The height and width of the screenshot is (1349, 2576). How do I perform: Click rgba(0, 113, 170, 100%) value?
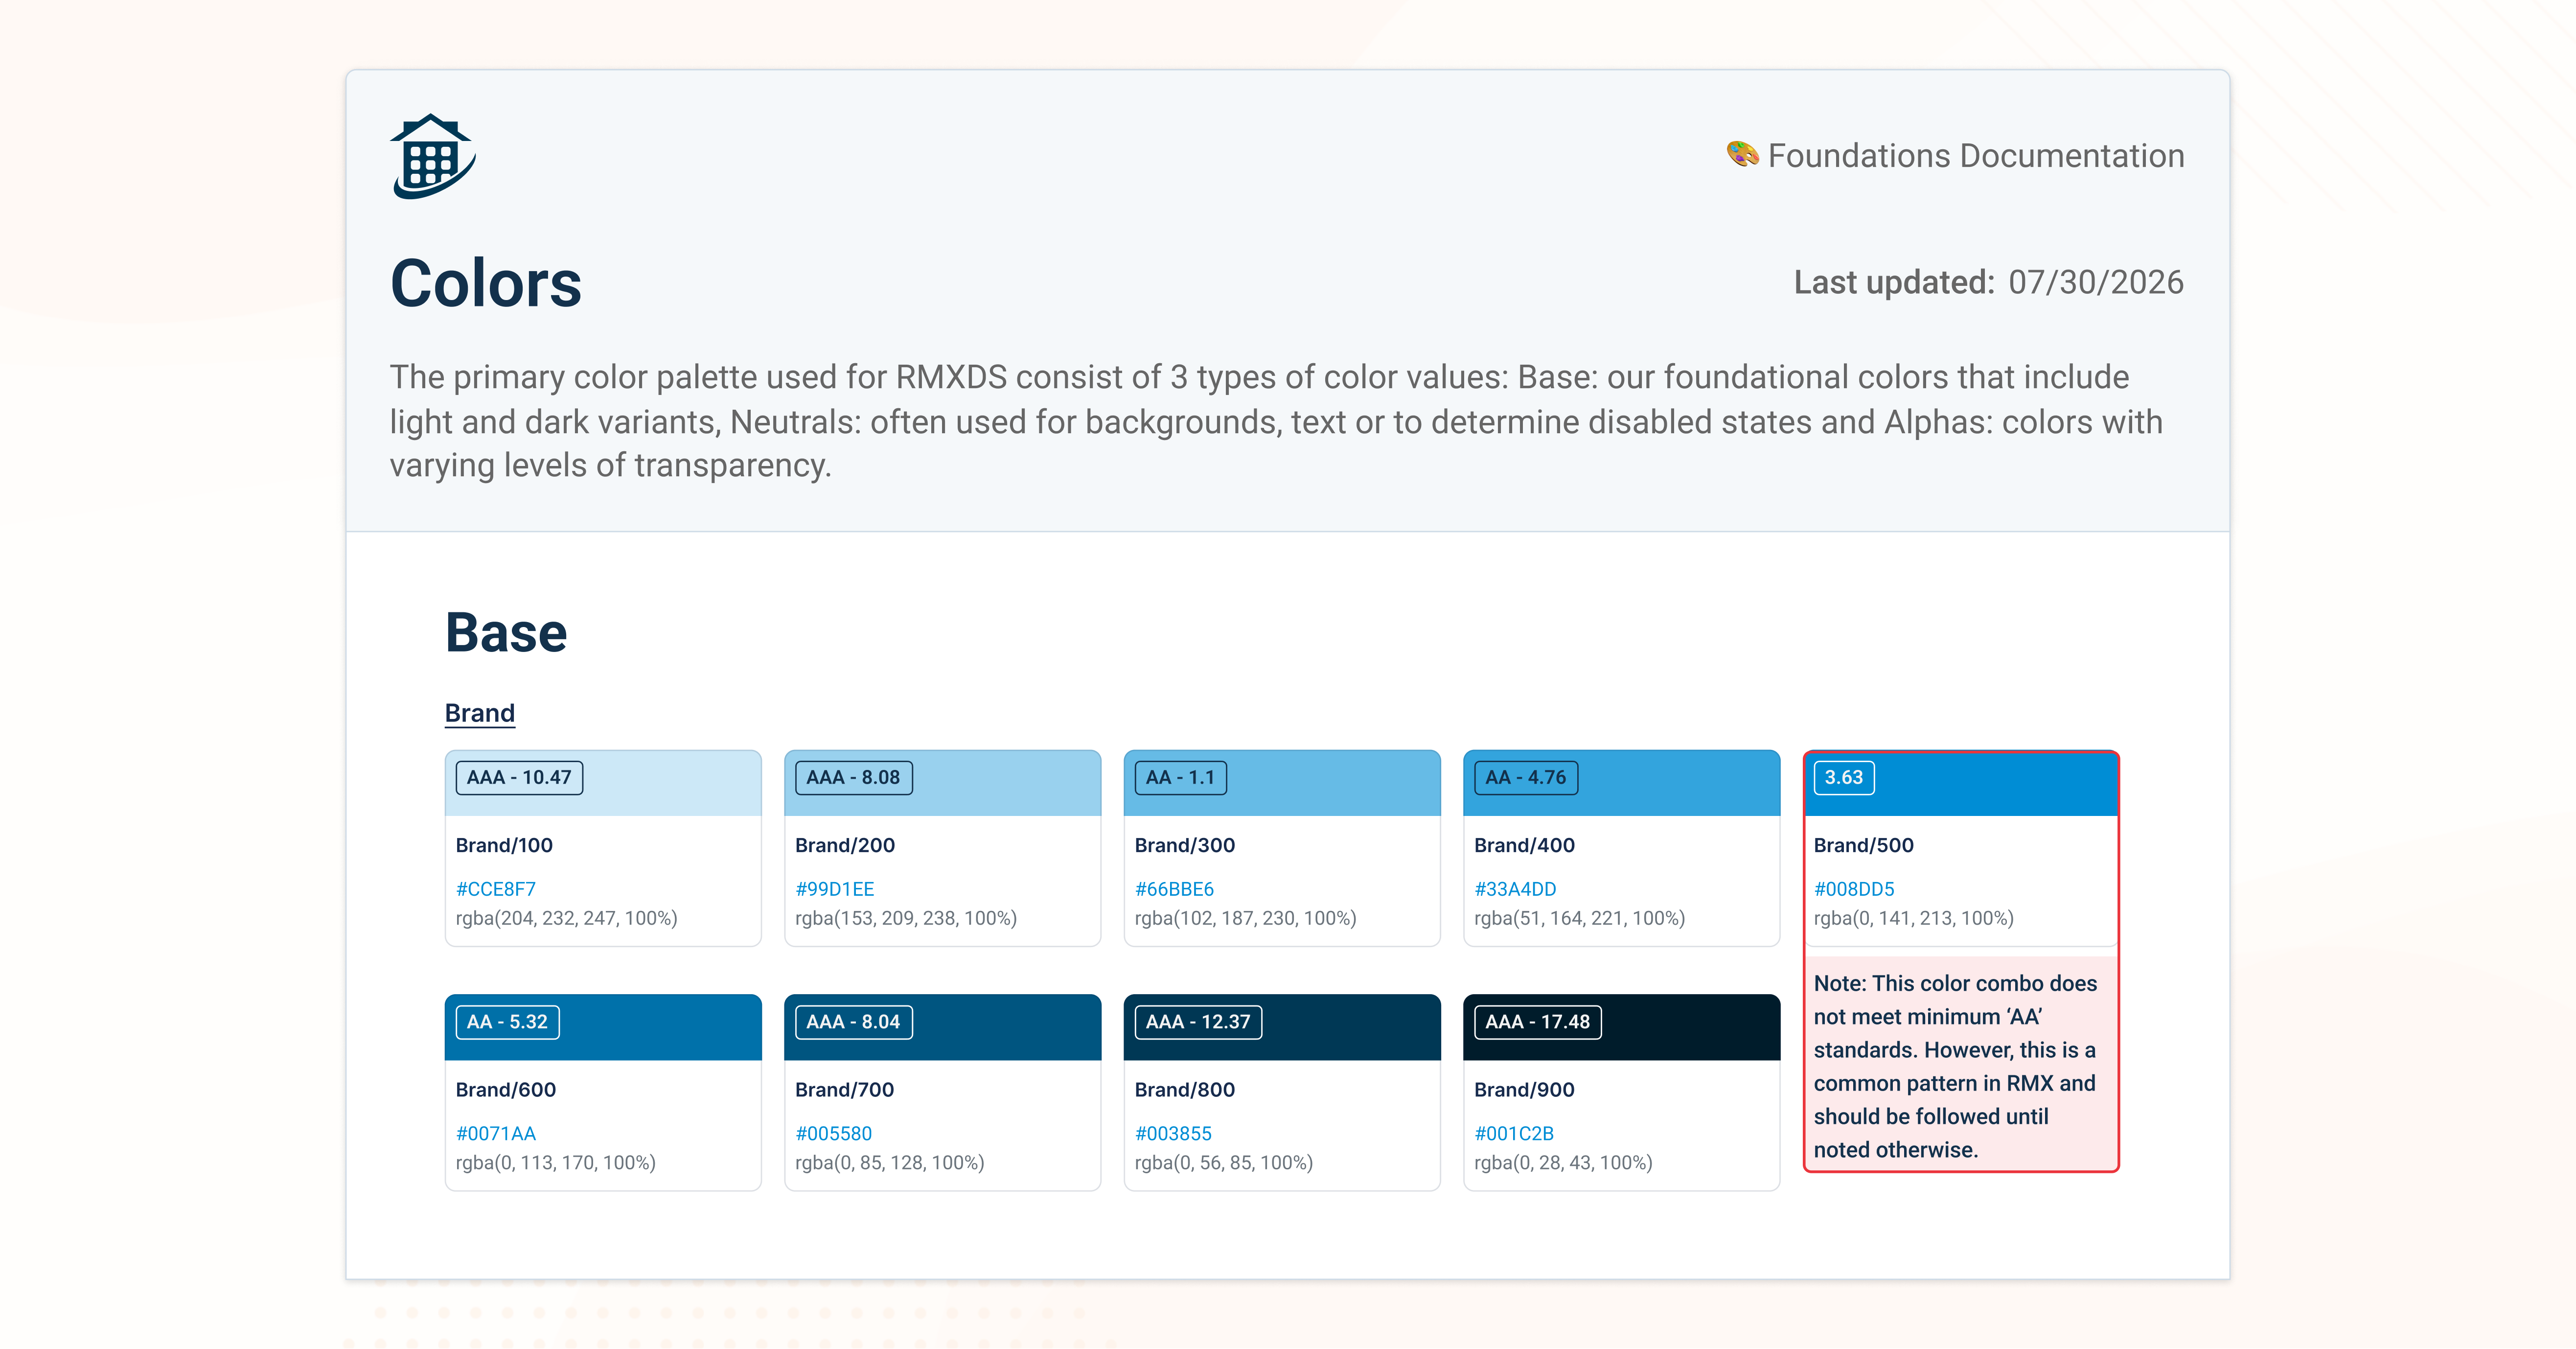click(x=556, y=1162)
